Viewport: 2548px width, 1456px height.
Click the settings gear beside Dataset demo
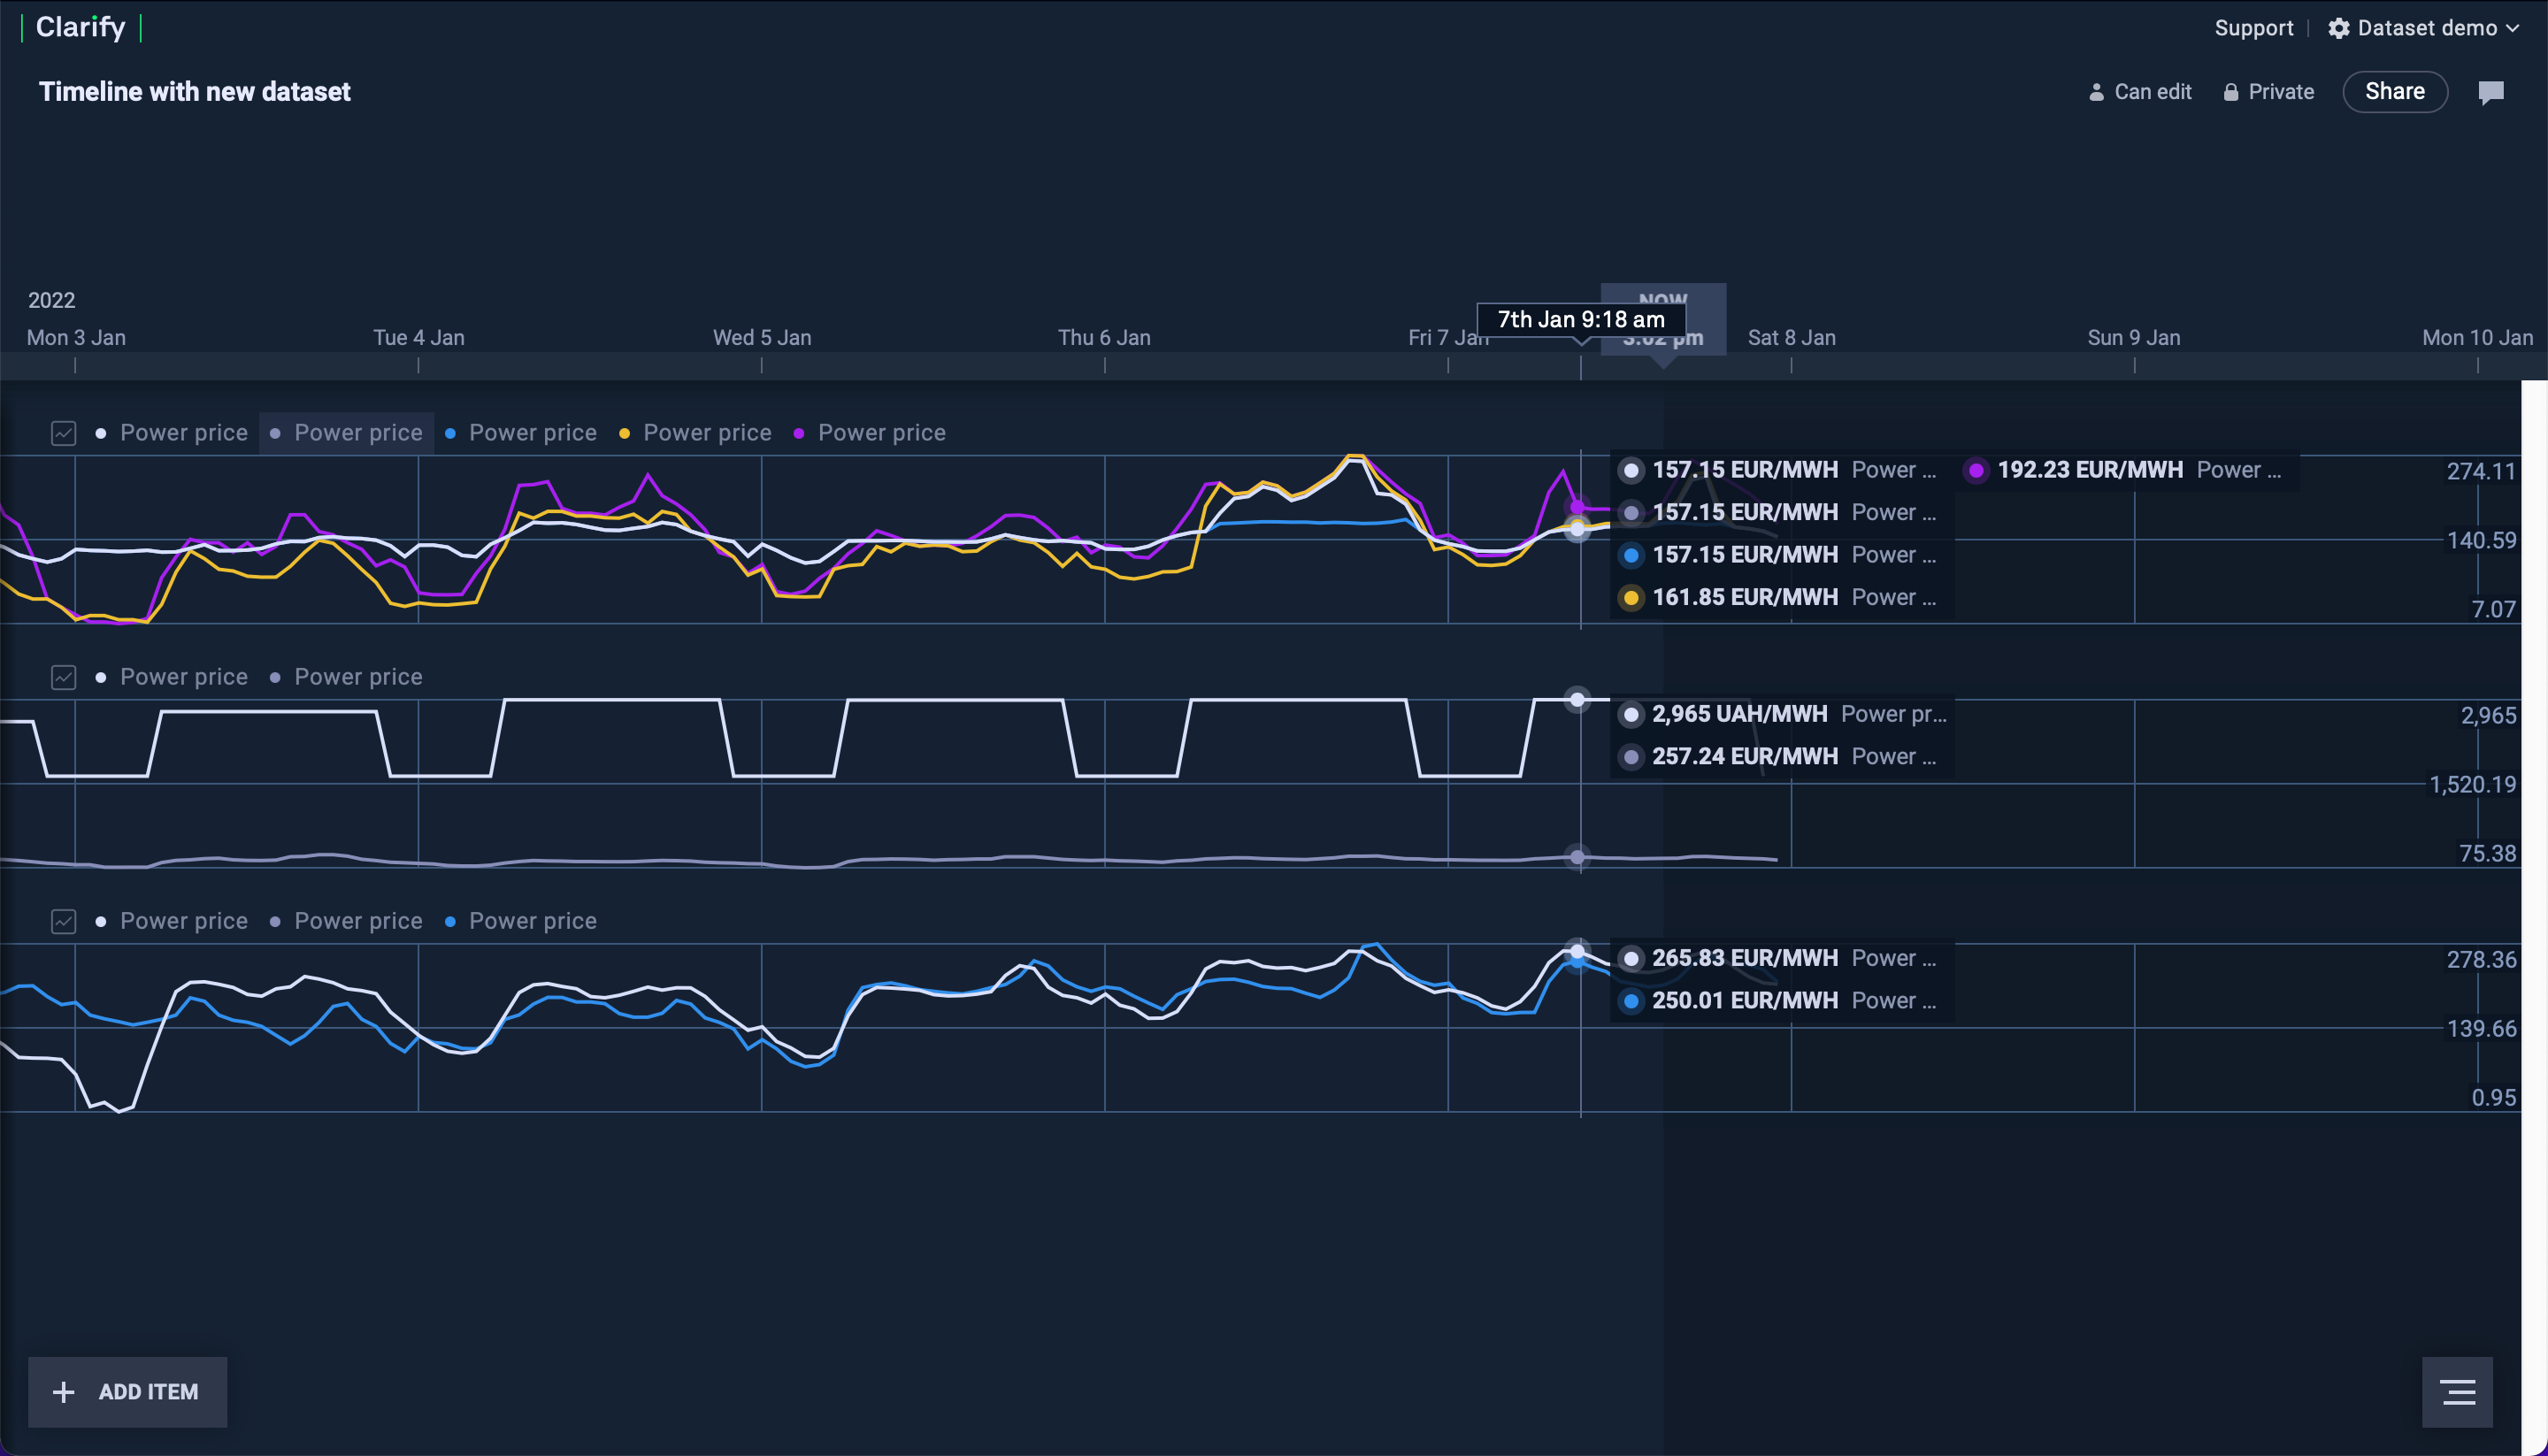(2338, 28)
